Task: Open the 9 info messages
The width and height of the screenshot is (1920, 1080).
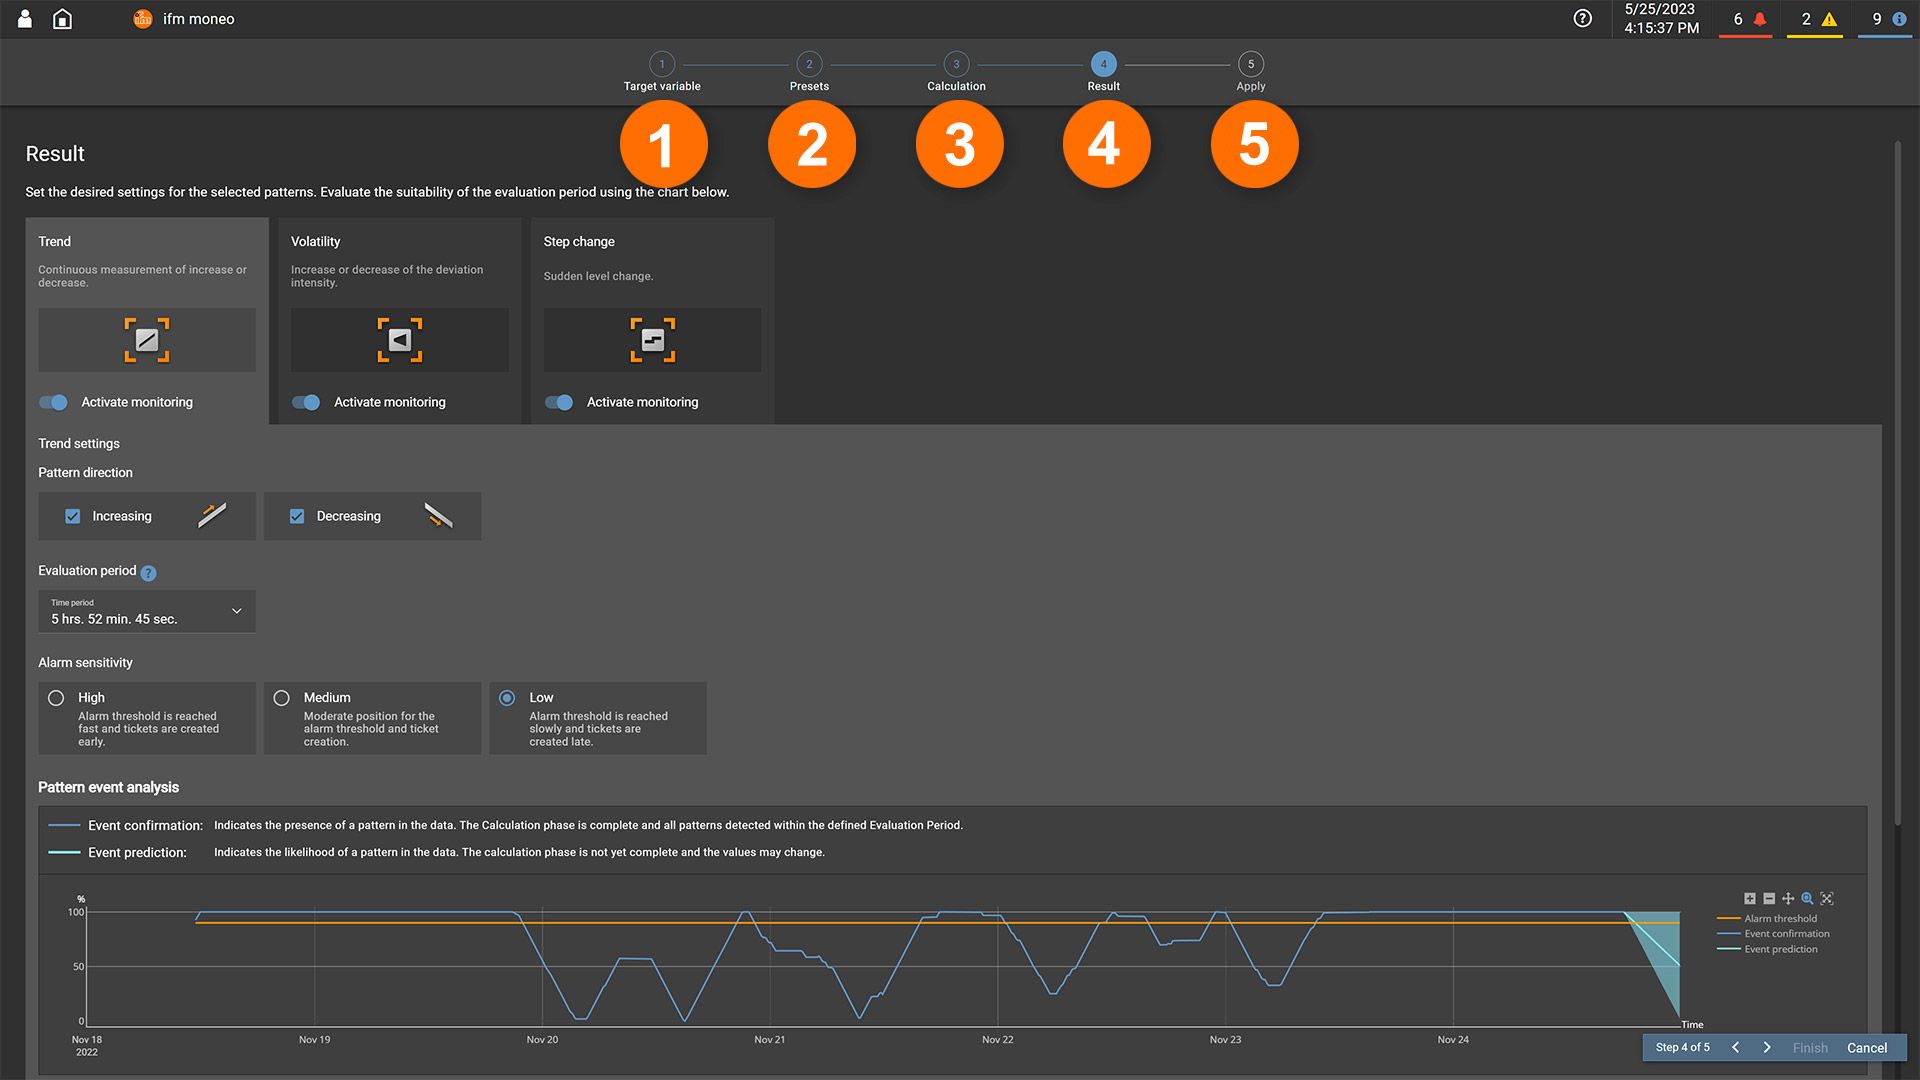Action: [x=1884, y=19]
